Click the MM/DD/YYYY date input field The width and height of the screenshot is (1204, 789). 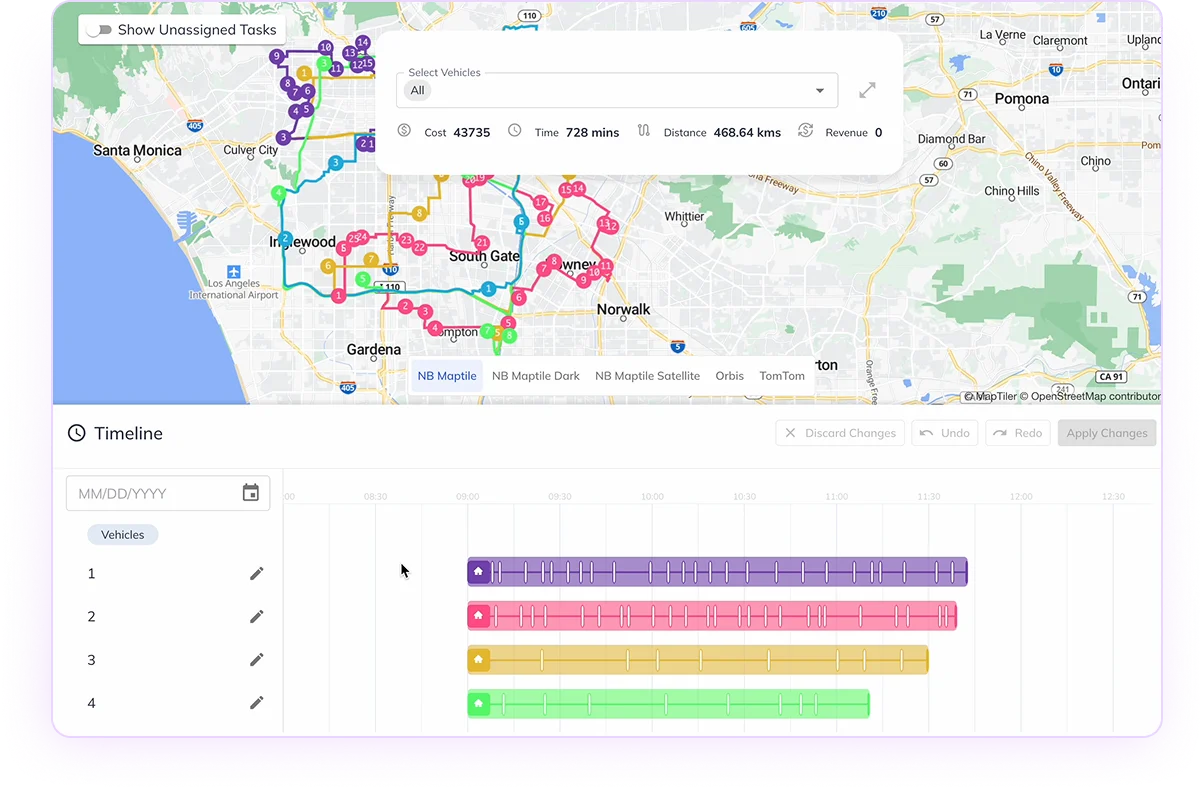click(150, 492)
